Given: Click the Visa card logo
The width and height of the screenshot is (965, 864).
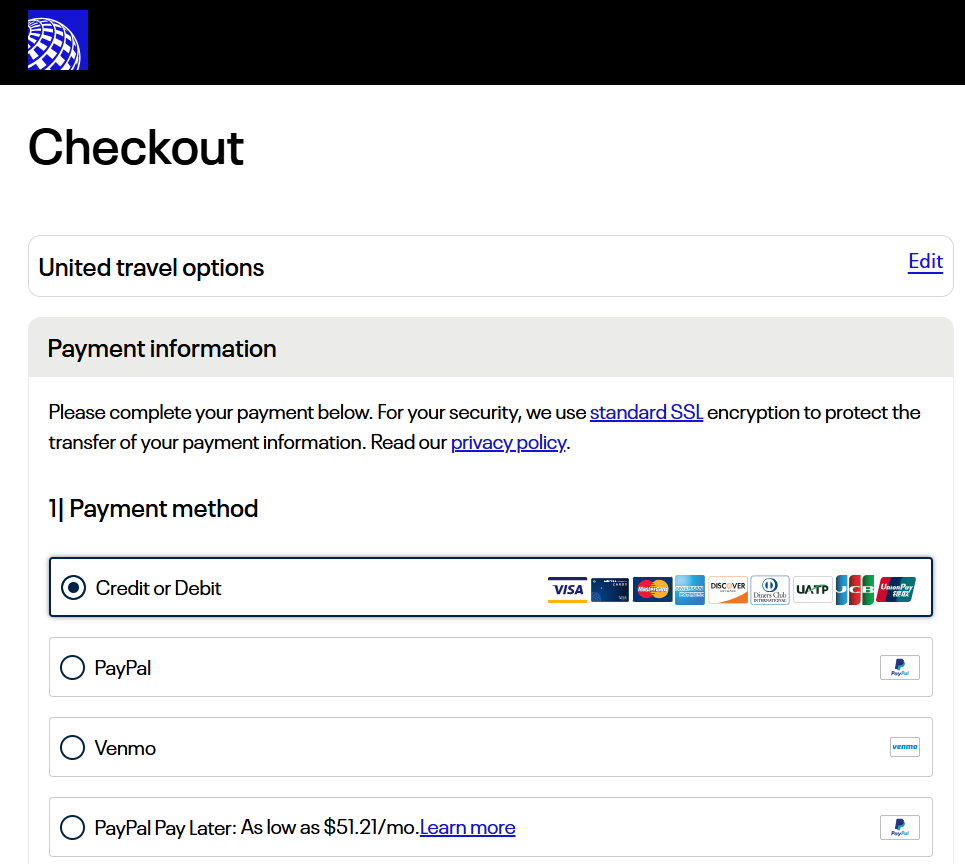Looking at the screenshot, I should (567, 590).
